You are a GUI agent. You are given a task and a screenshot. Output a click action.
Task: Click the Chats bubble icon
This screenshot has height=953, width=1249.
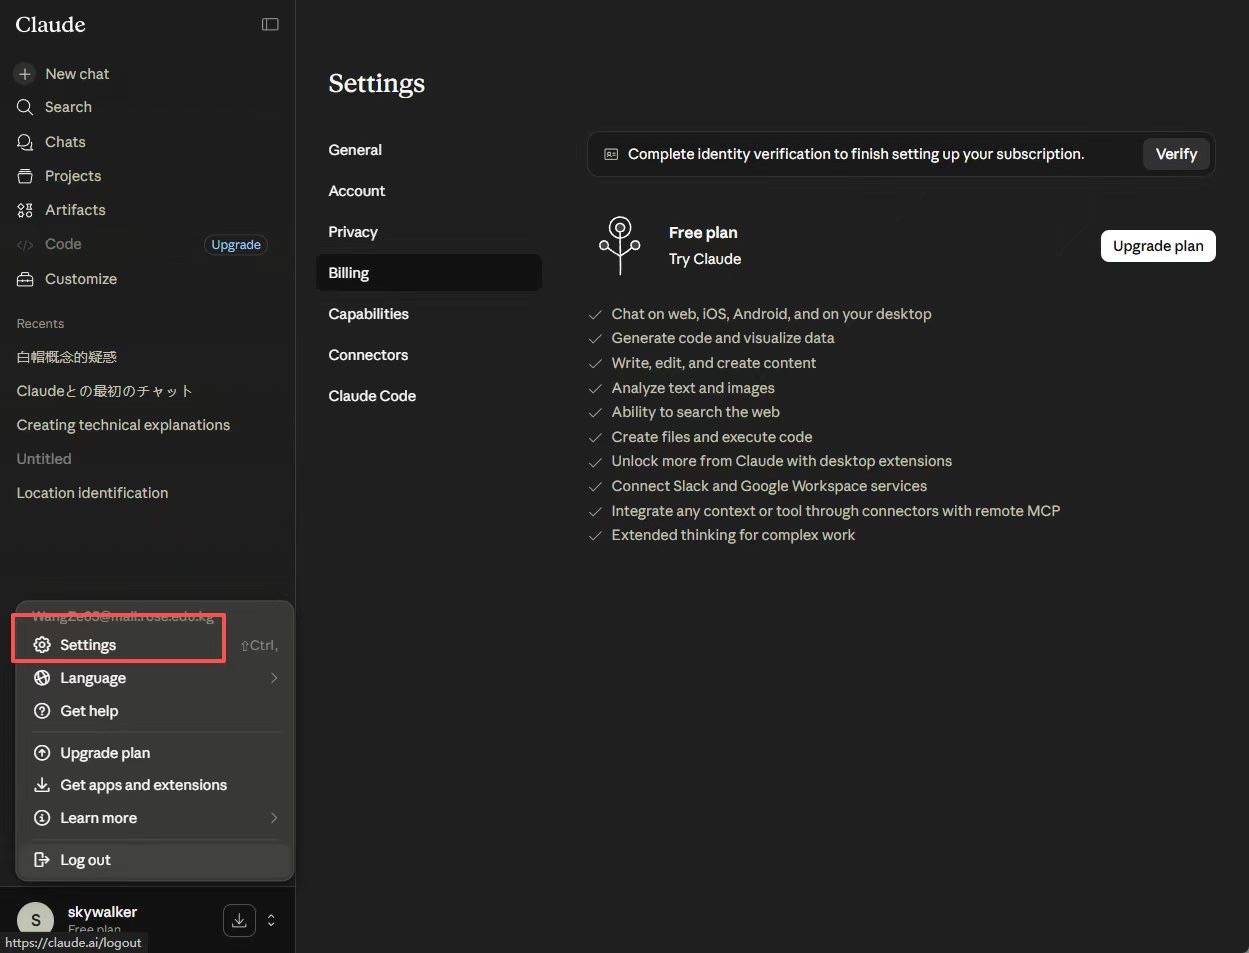[25, 142]
